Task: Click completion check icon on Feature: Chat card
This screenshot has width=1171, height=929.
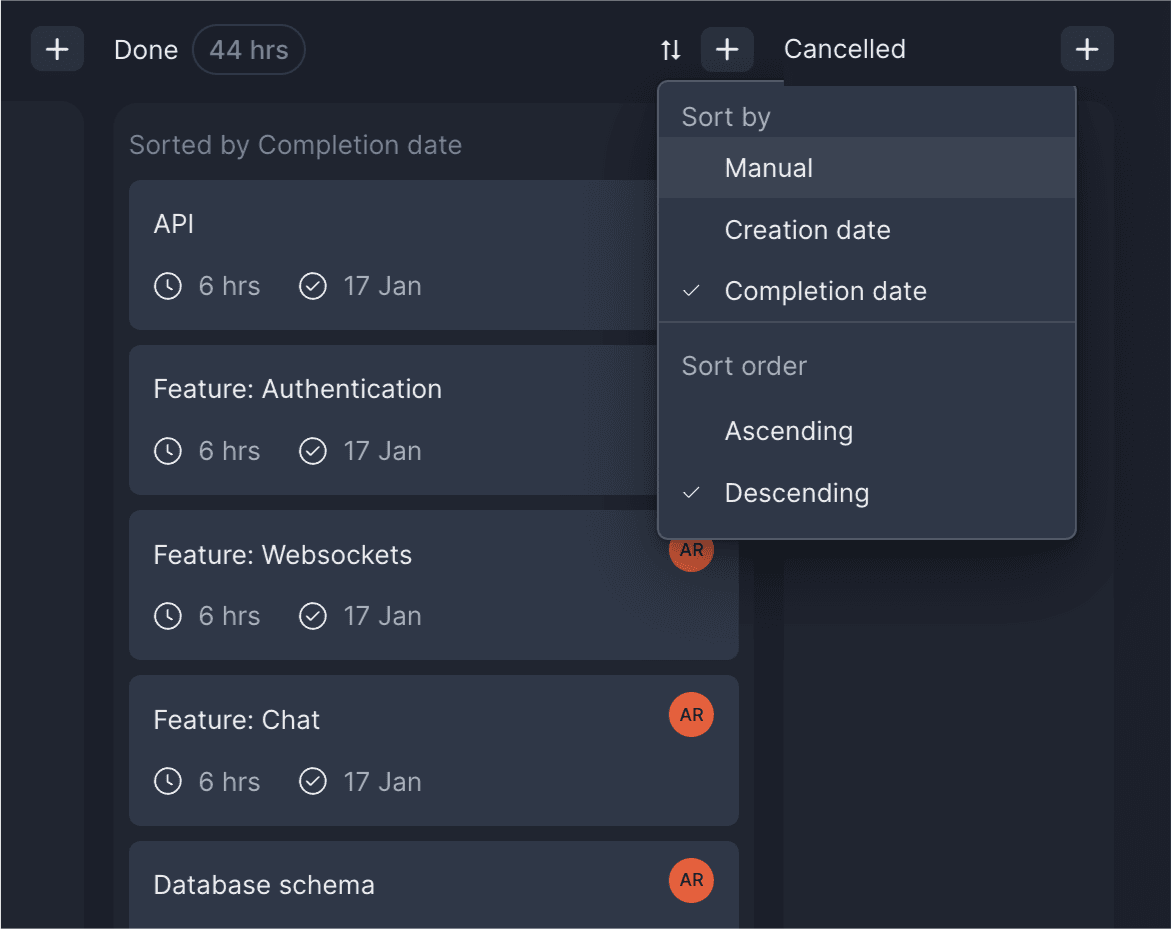Action: [313, 782]
